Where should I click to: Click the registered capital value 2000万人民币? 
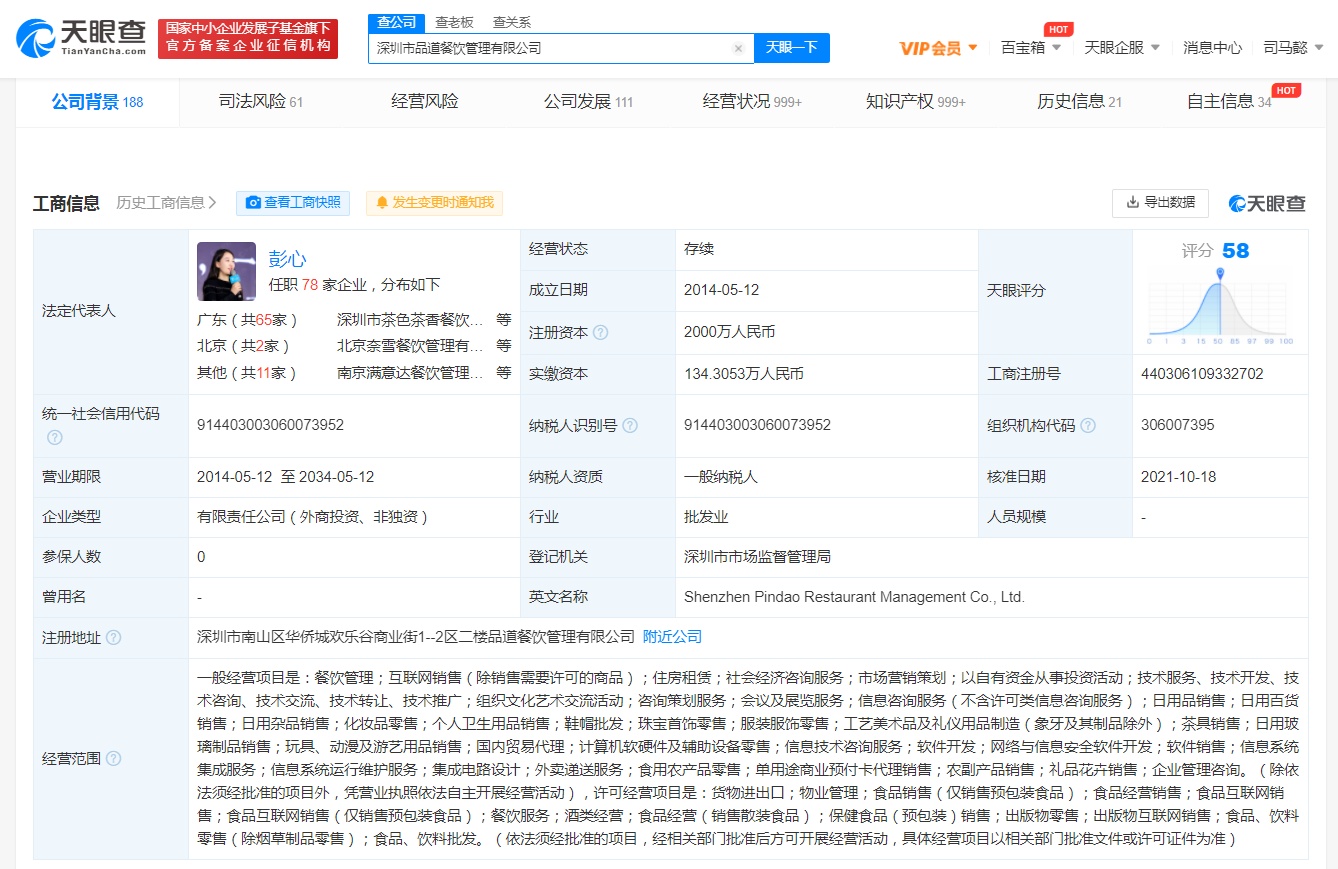[729, 333]
